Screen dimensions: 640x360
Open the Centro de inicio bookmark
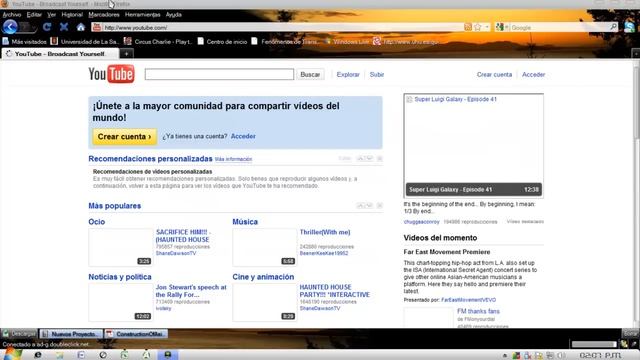coord(222,42)
